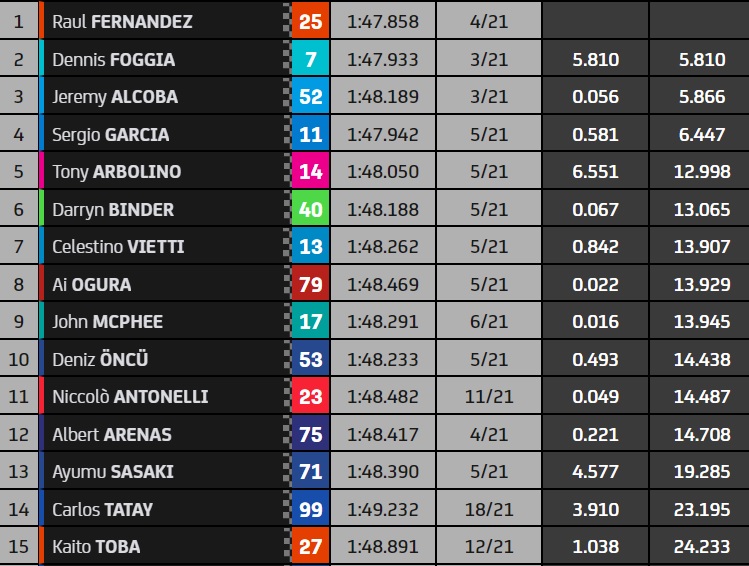Viewport: 749px width, 566px height.
Task: Click the 24.233 total gap value
Action: click(x=702, y=546)
